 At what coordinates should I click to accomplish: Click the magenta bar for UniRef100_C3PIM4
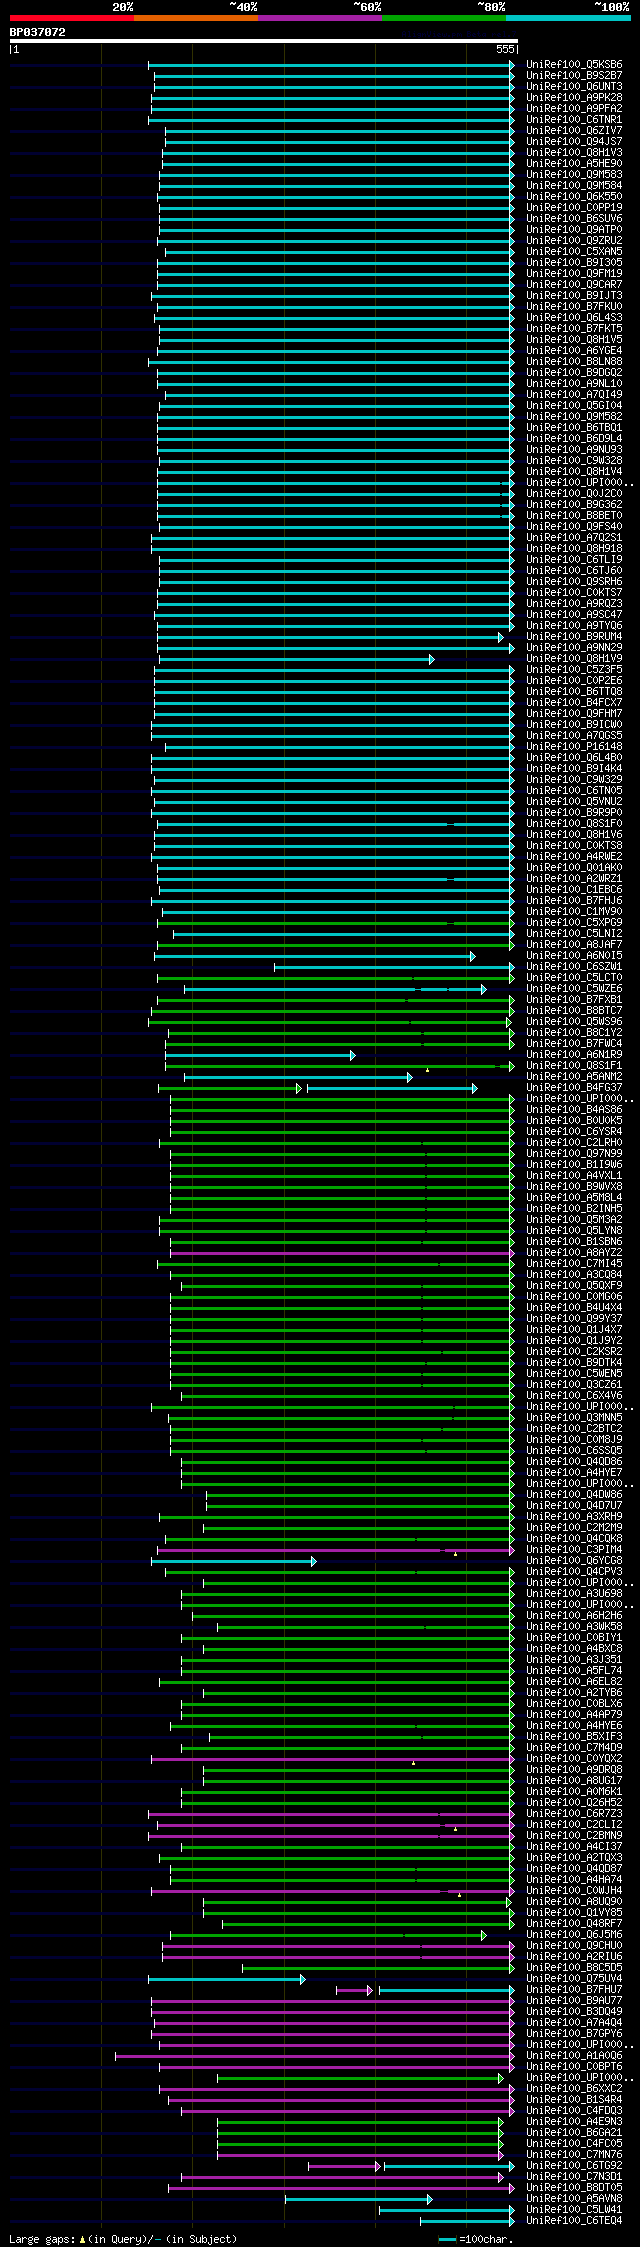(334, 1550)
